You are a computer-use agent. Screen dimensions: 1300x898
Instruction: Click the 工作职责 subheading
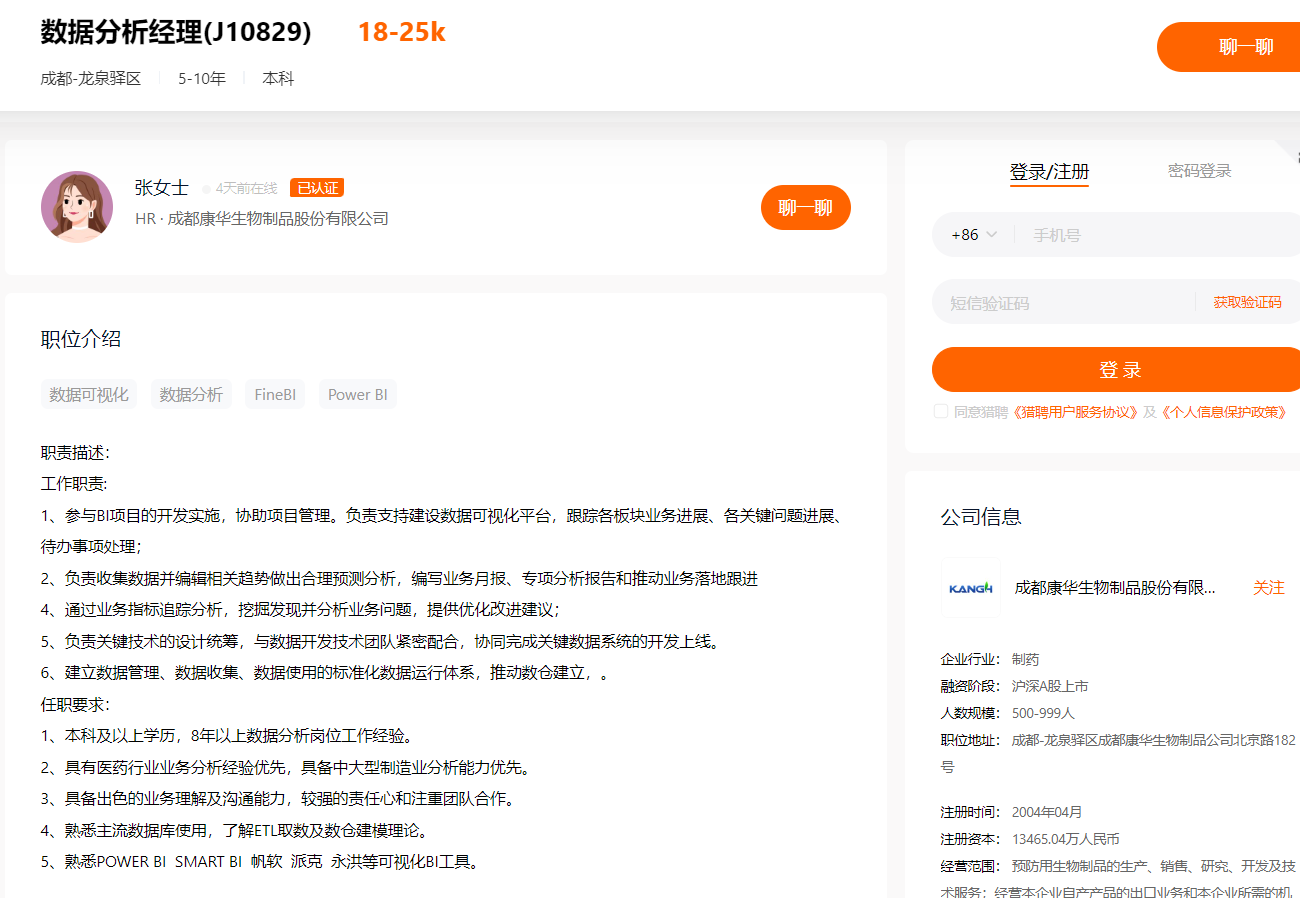coord(74,484)
